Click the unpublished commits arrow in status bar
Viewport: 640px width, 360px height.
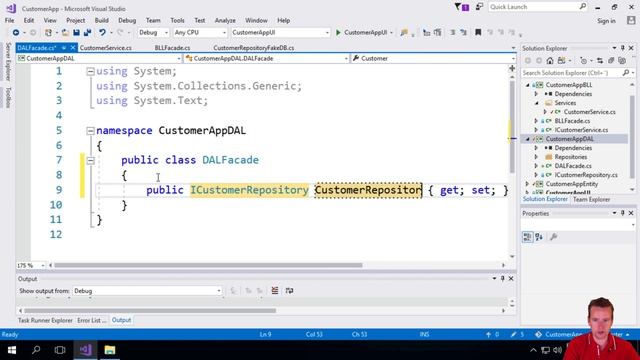coord(489,334)
